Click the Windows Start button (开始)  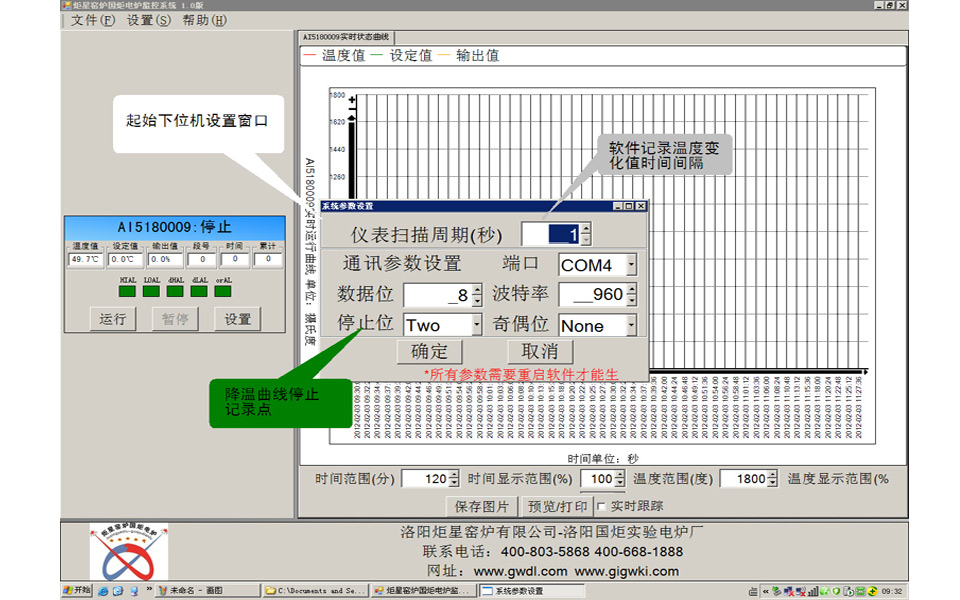click(x=77, y=591)
